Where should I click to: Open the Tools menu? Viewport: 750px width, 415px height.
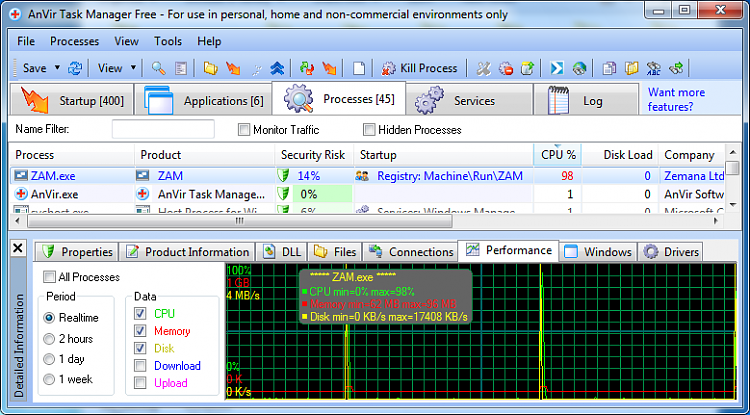168,41
